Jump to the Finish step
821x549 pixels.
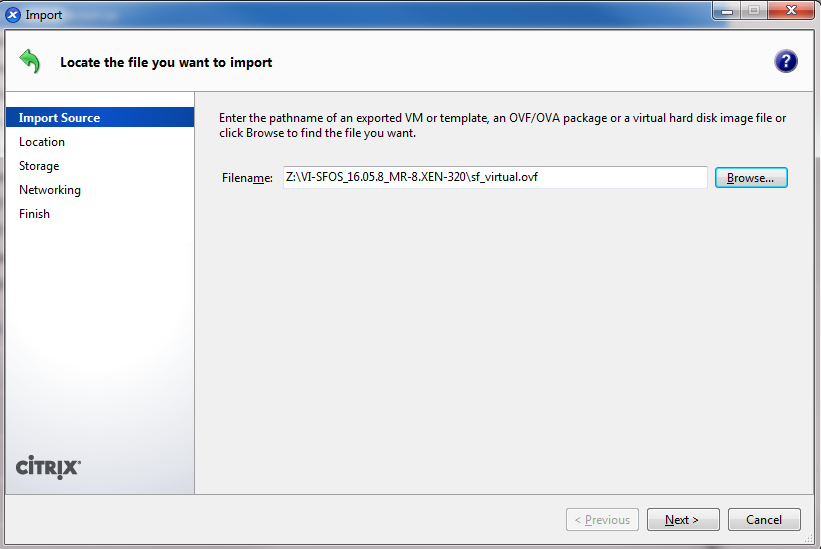click(x=34, y=214)
